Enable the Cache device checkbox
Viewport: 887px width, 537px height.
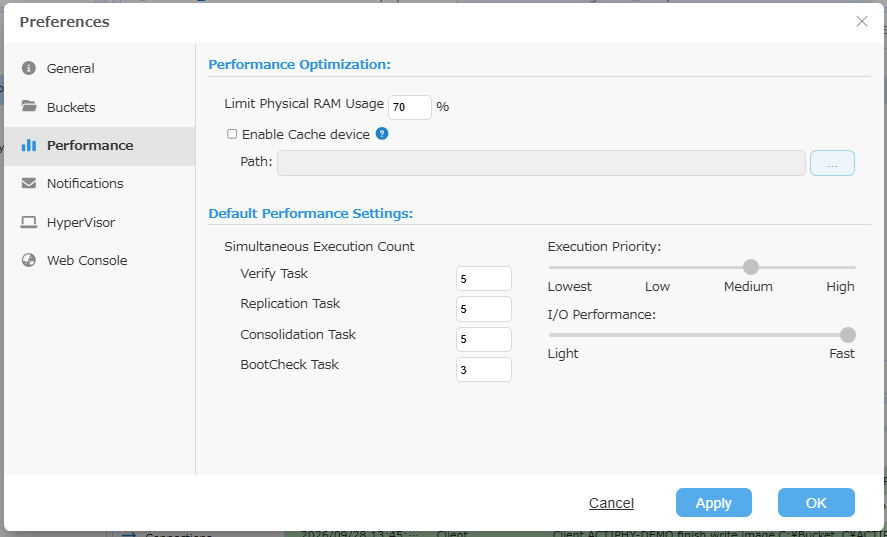pyautogui.click(x=232, y=134)
